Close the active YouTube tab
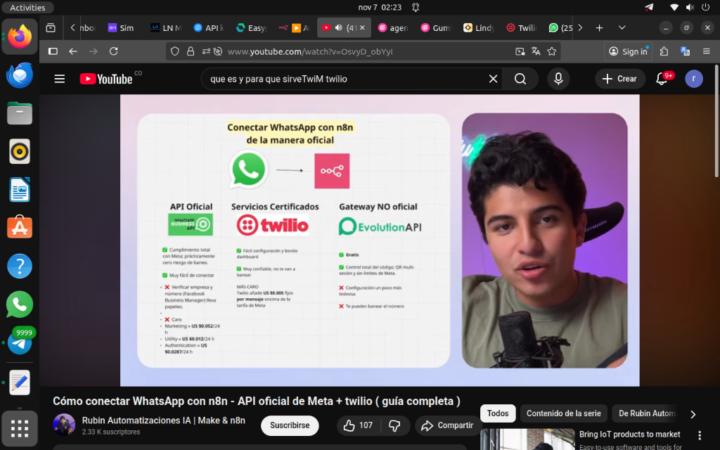 click(362, 28)
